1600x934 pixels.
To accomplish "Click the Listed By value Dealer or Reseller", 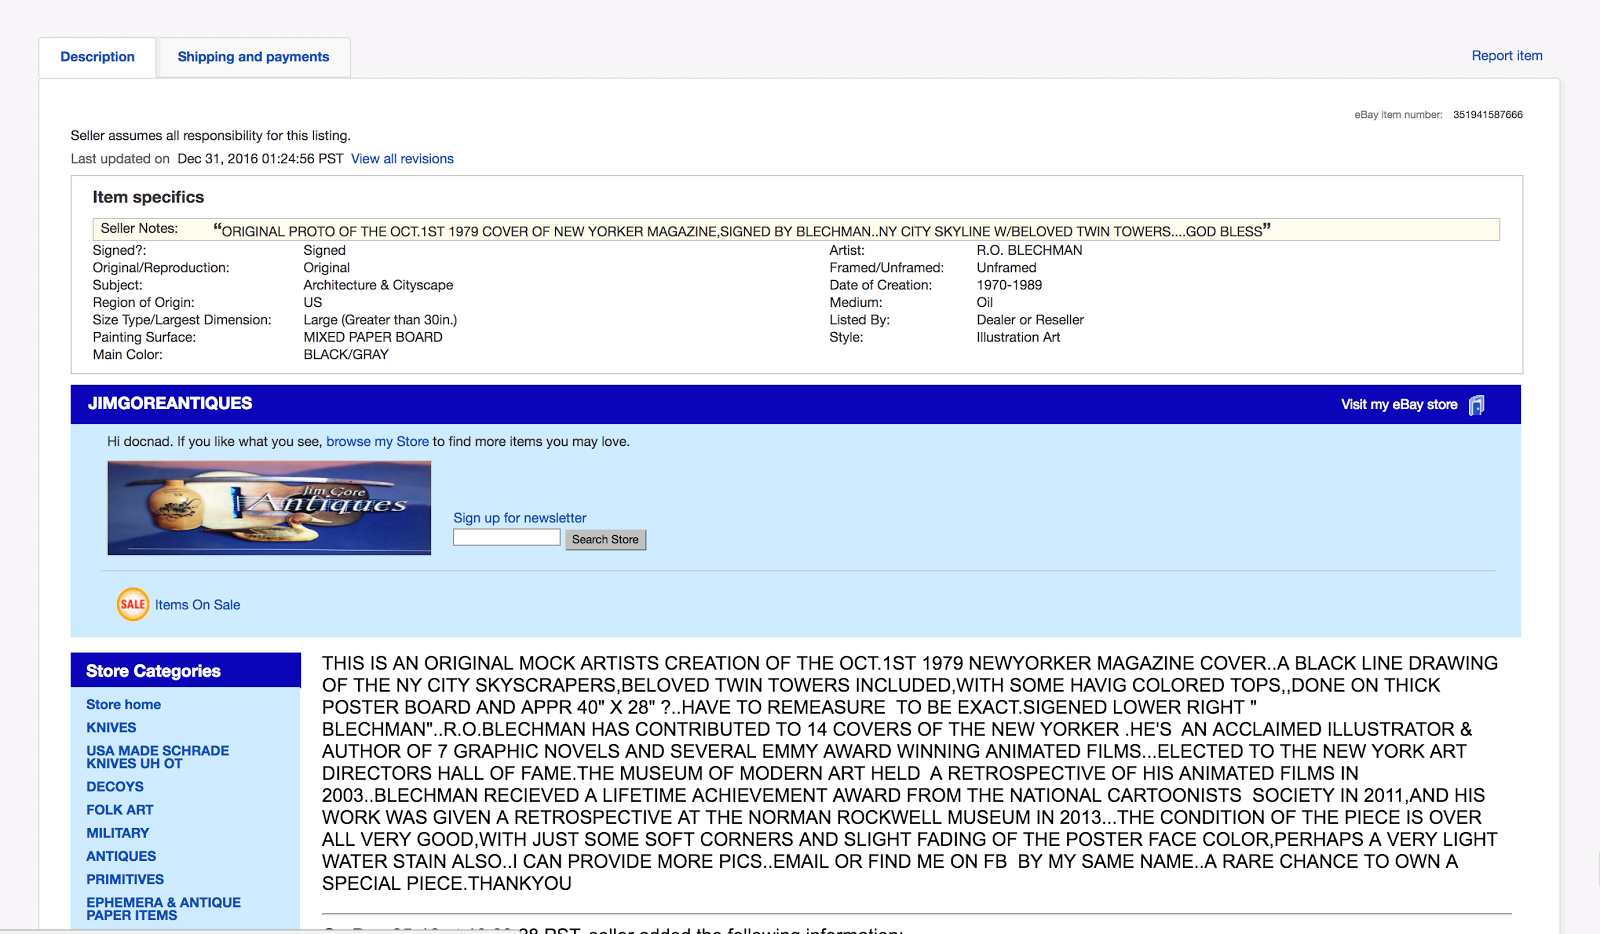I will [x=1030, y=321].
